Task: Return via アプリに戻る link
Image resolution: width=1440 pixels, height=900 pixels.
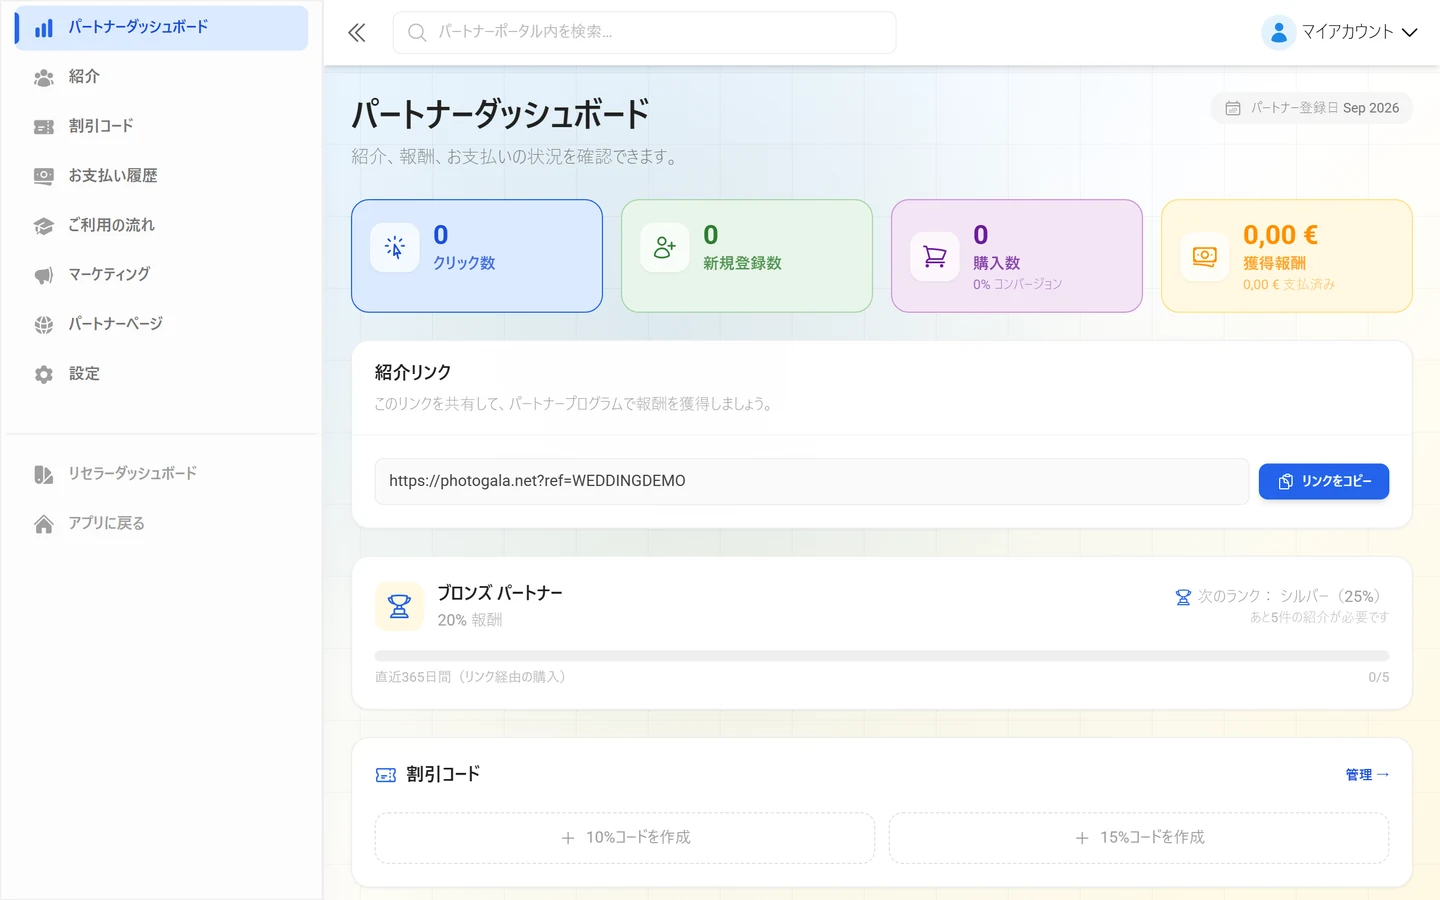Action: pos(162,524)
